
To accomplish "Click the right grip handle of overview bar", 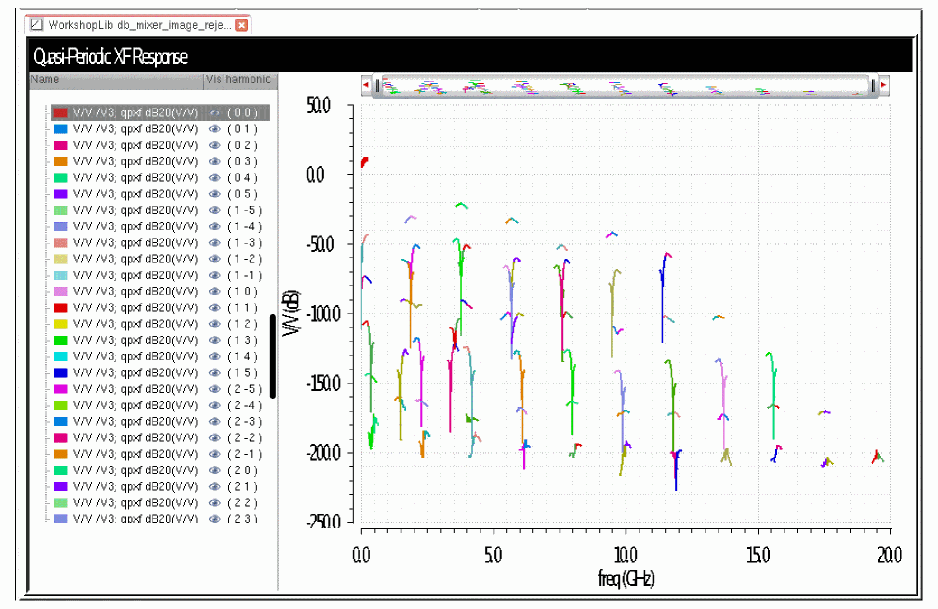I will [x=873, y=86].
